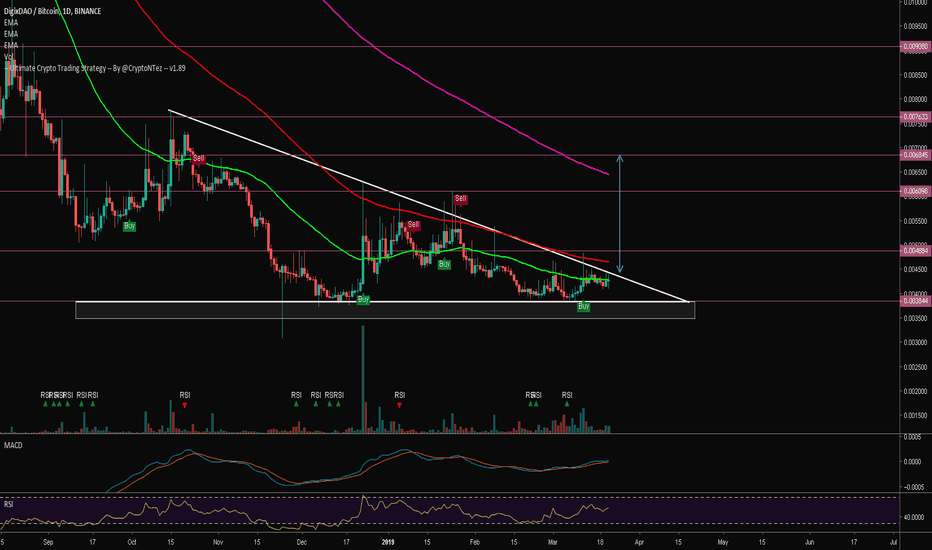Click the 0.002000 price axis value

pyautogui.click(x=915, y=391)
